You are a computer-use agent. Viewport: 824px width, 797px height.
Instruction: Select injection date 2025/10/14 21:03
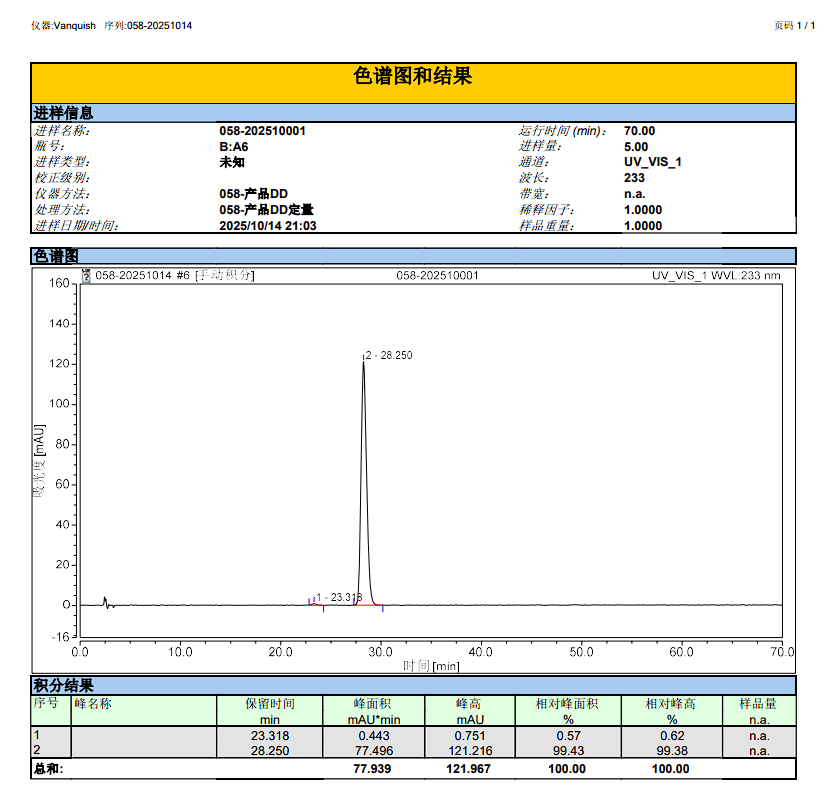tap(267, 226)
